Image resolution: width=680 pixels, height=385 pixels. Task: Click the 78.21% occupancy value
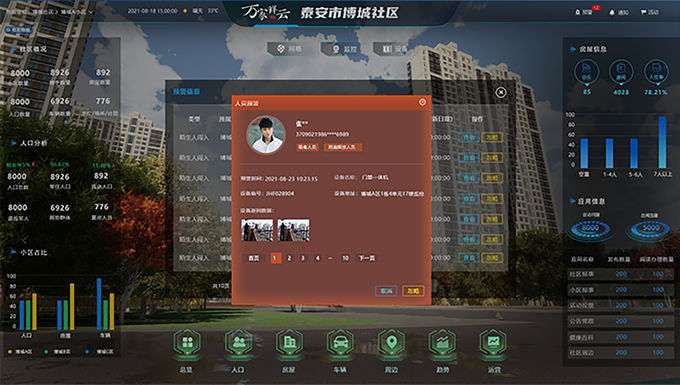pyautogui.click(x=656, y=92)
